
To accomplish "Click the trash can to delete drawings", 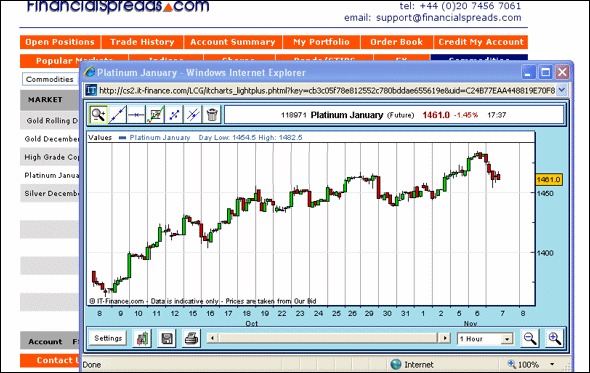I will click(212, 114).
